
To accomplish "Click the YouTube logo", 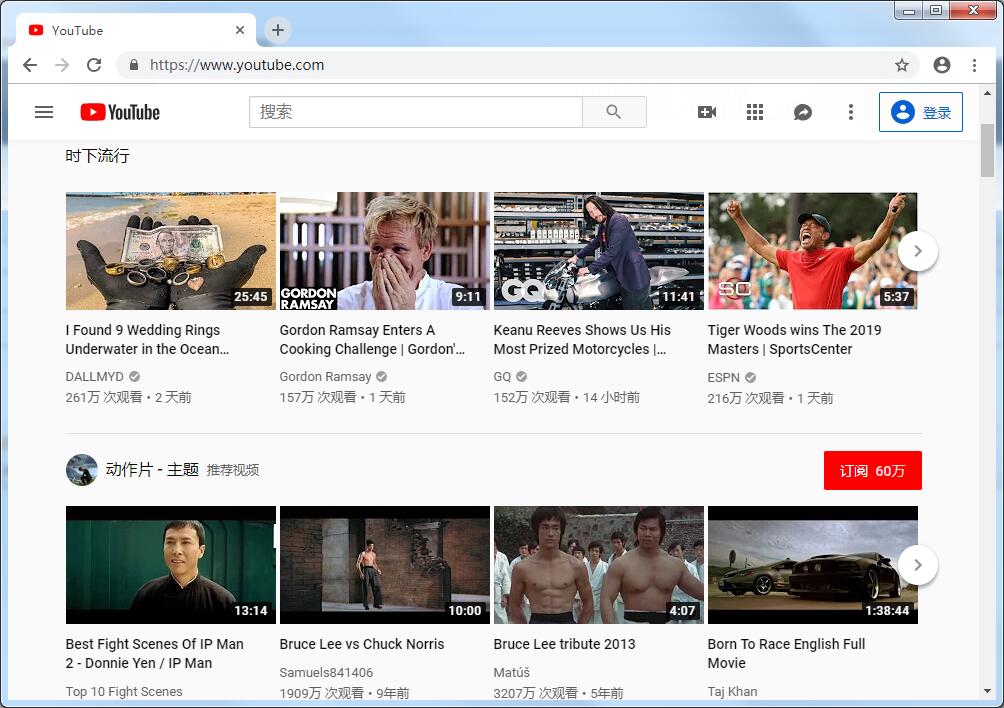I will click(120, 113).
